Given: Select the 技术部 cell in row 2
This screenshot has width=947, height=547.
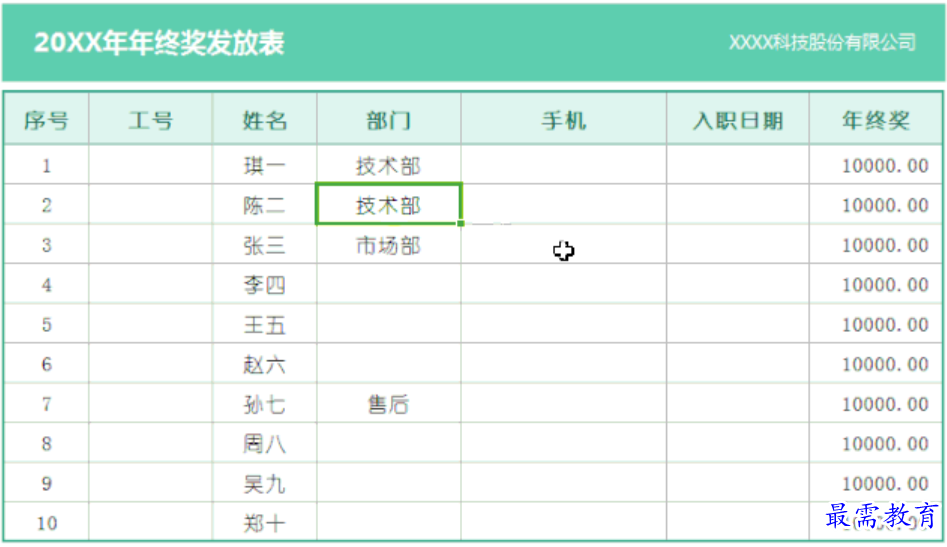Looking at the screenshot, I should [x=388, y=204].
